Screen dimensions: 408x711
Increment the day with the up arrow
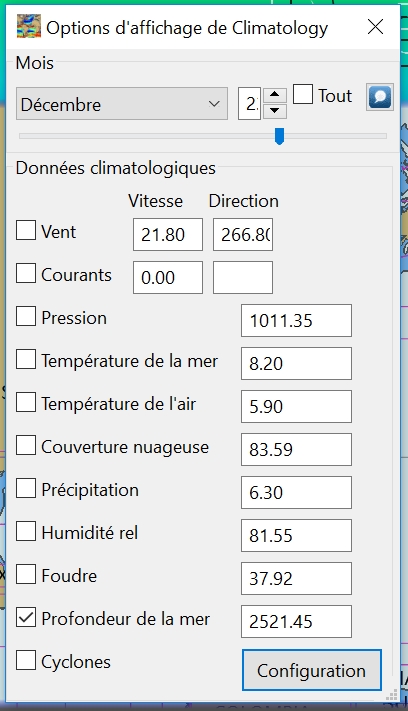[x=274, y=96]
